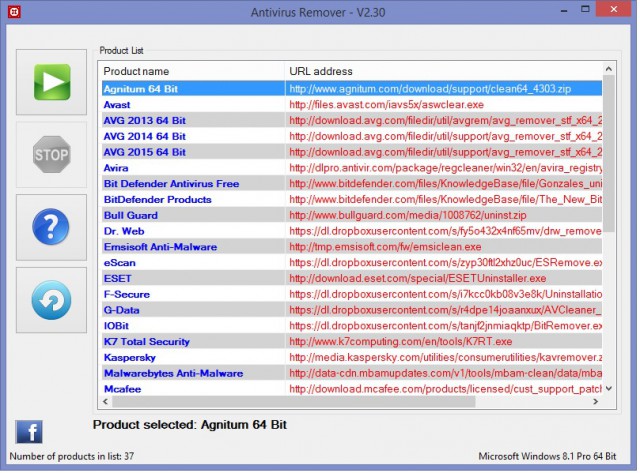Open the Facebook icon link
This screenshot has height=473, width=640.
29,432
